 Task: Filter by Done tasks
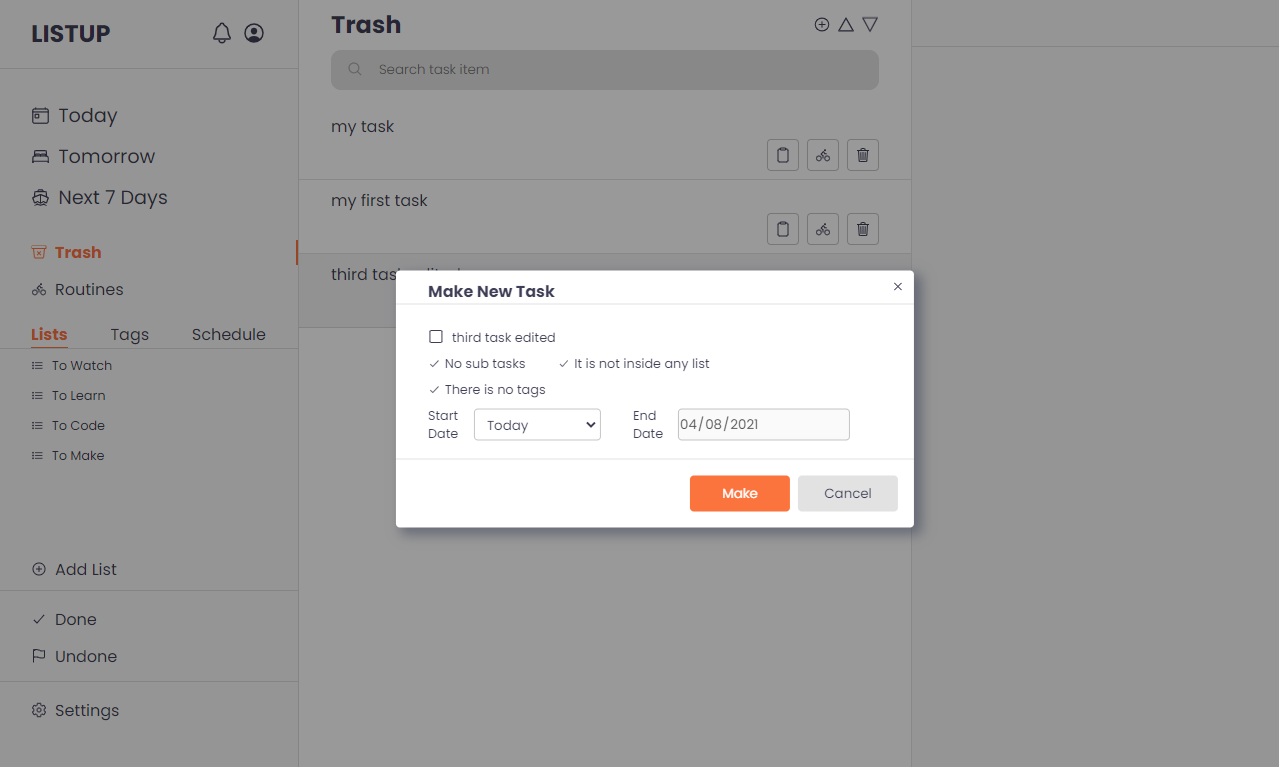pos(76,619)
